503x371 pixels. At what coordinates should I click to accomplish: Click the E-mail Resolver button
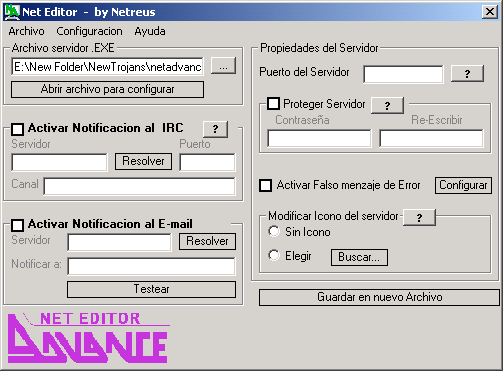point(207,241)
